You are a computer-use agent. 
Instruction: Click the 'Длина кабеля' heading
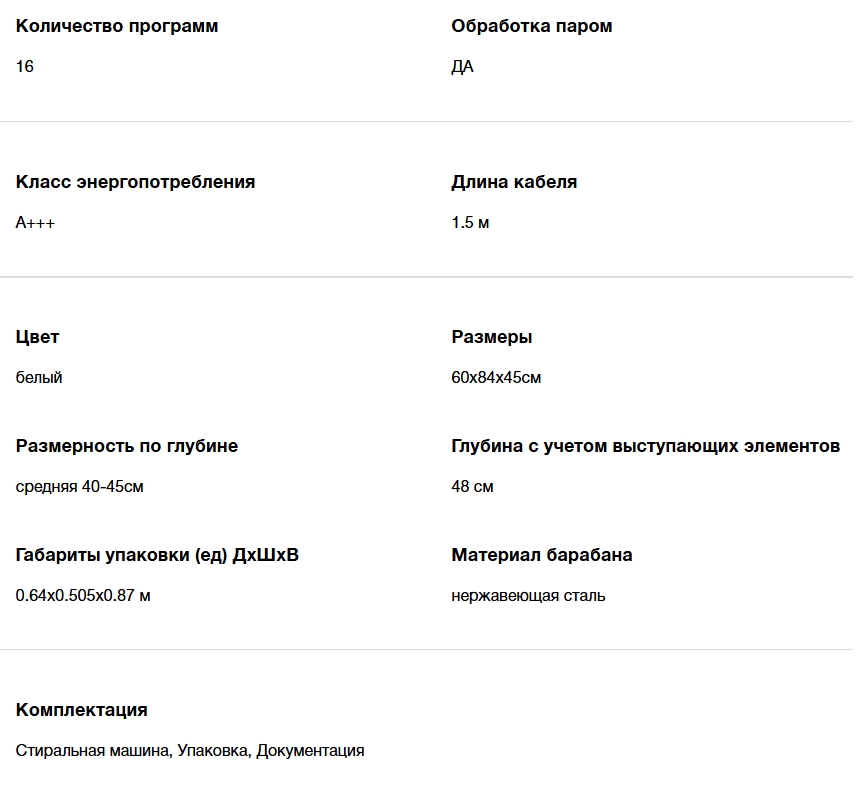(514, 182)
